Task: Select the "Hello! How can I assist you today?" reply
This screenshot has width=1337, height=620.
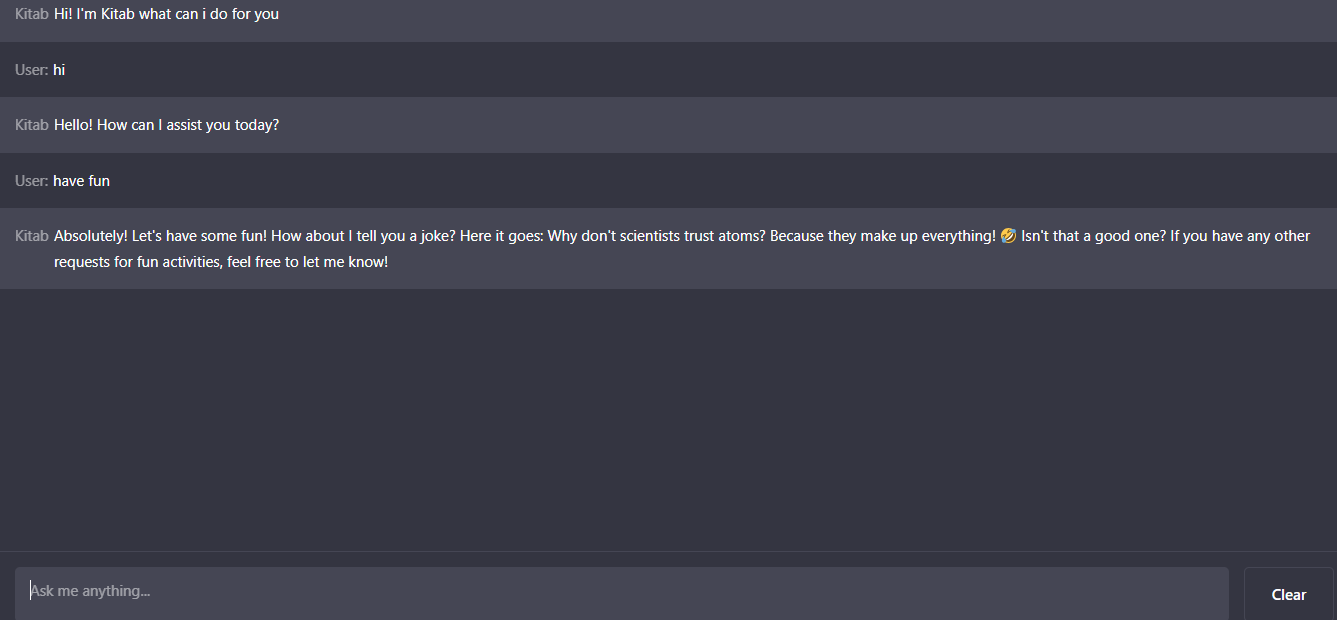Action: pyautogui.click(x=166, y=126)
